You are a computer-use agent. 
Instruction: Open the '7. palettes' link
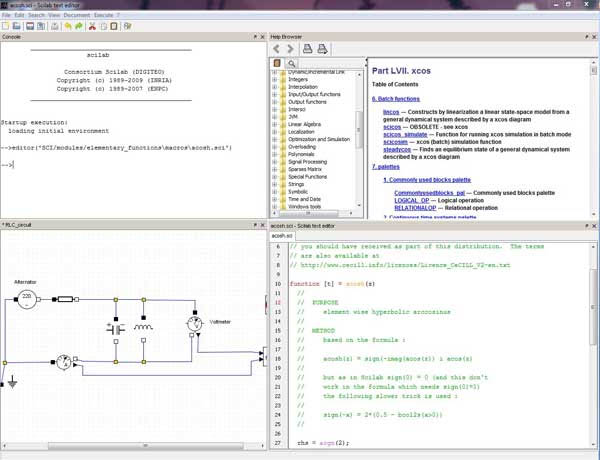(386, 167)
